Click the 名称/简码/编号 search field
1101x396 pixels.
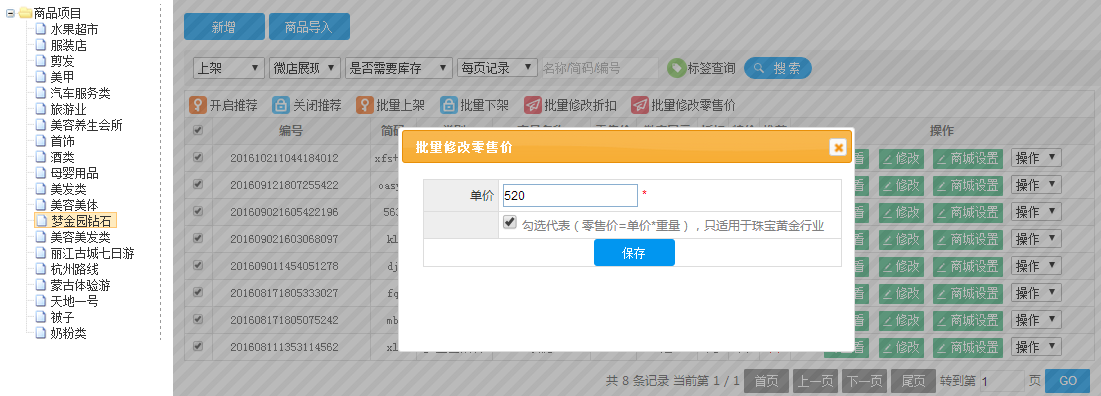(600, 67)
